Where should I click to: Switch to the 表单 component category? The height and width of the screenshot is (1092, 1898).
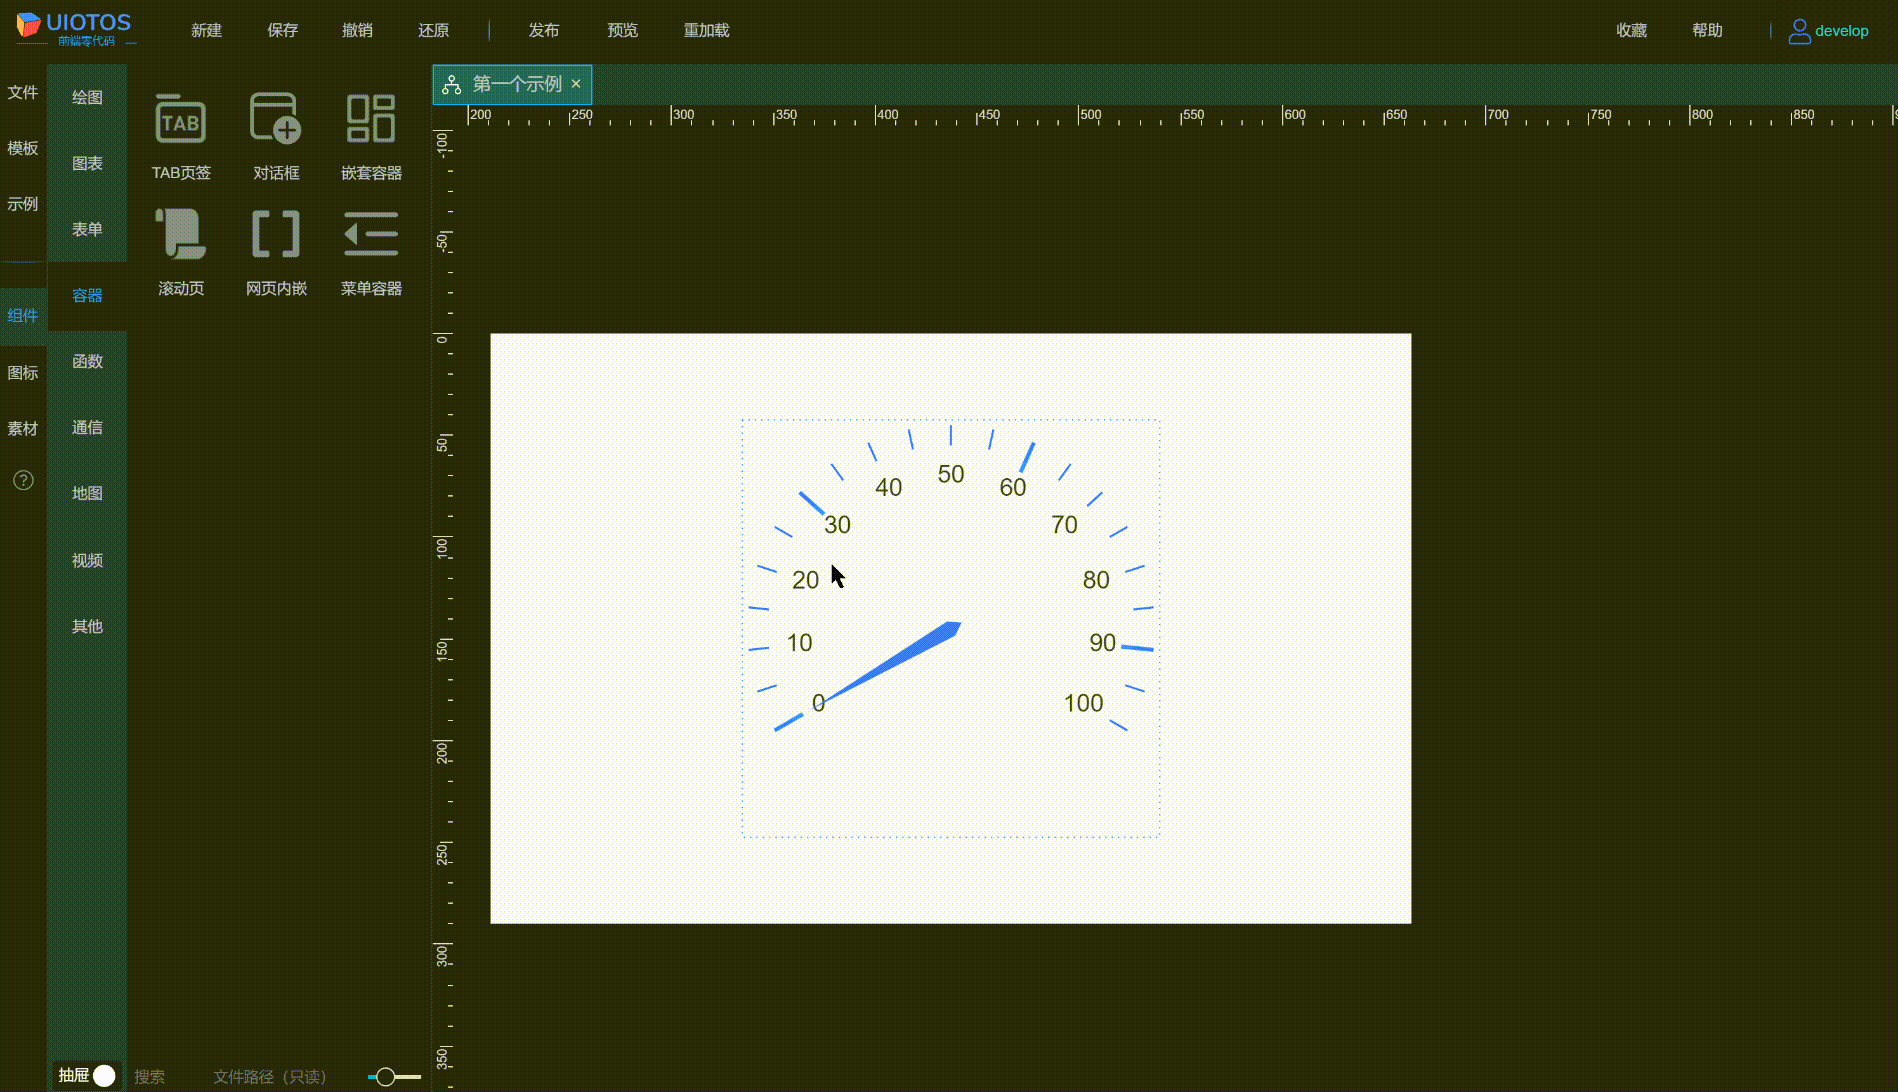click(87, 229)
